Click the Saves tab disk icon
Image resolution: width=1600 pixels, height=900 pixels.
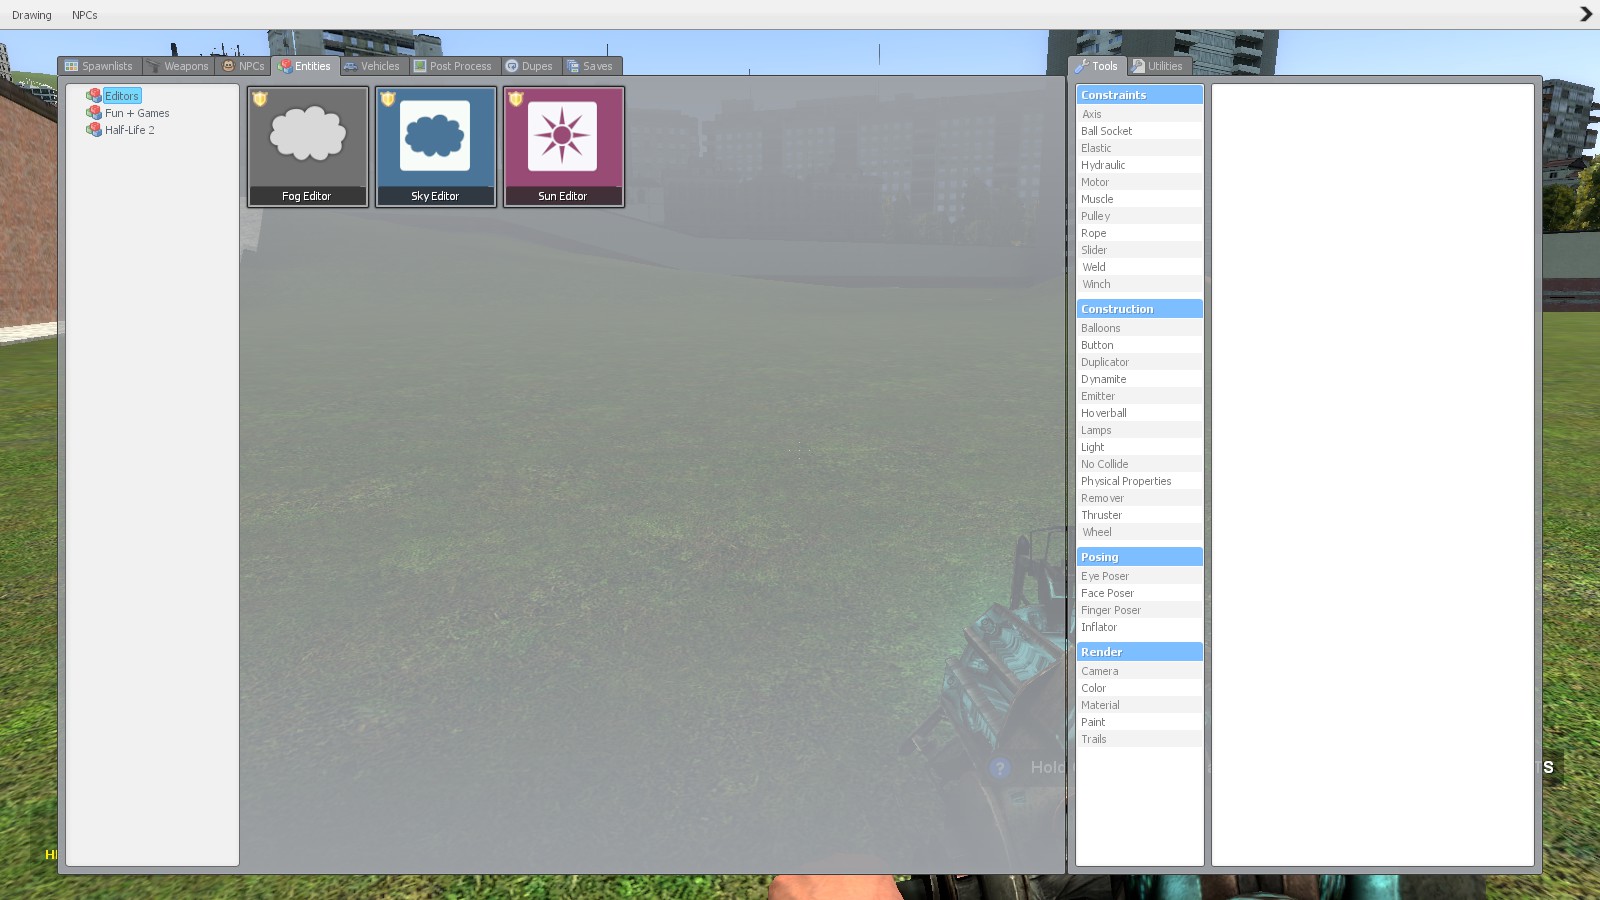pos(573,66)
